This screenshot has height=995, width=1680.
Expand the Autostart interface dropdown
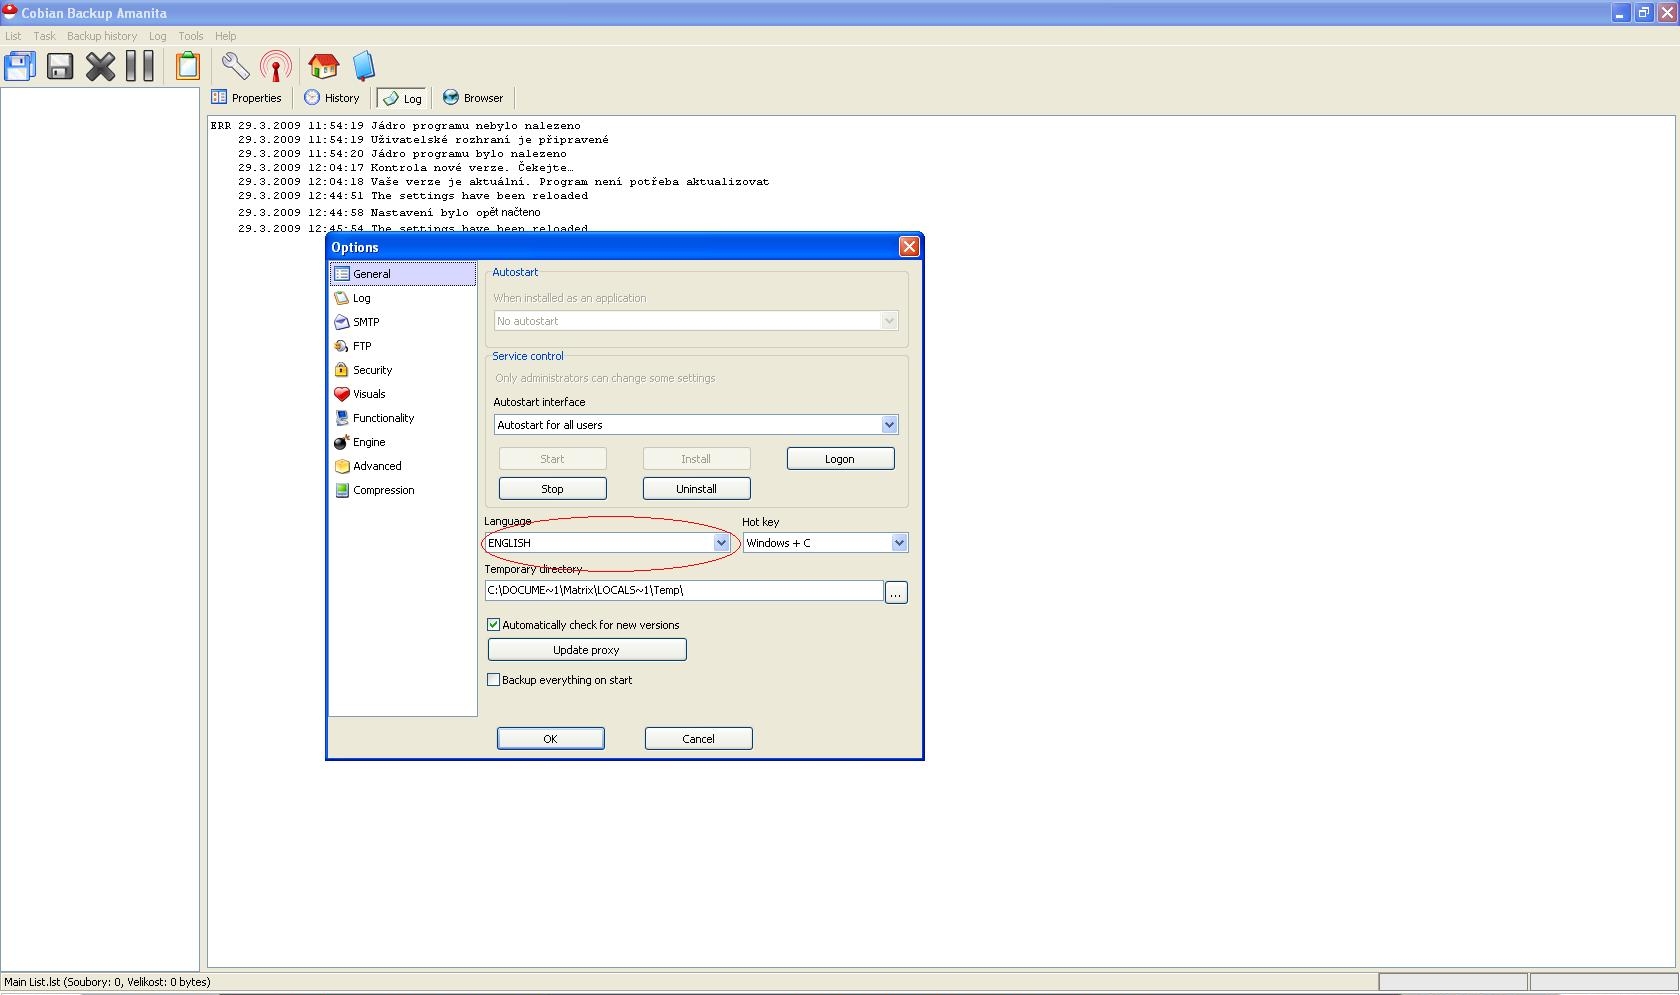tap(888, 425)
